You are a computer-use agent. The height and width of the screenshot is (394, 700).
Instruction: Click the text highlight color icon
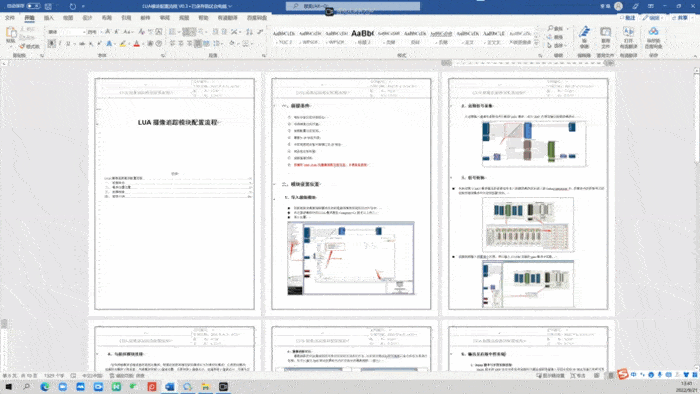point(122,43)
